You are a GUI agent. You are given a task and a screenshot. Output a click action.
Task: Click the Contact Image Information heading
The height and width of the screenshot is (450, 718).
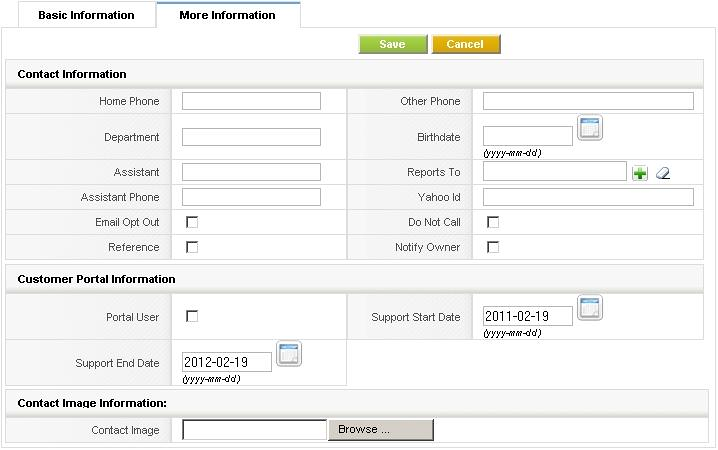click(92, 403)
